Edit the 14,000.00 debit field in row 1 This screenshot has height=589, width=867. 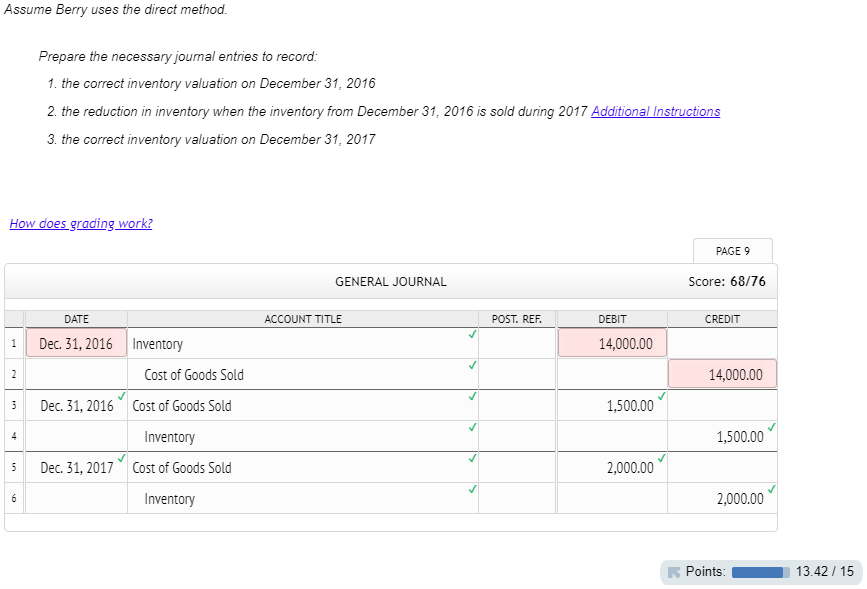[612, 343]
